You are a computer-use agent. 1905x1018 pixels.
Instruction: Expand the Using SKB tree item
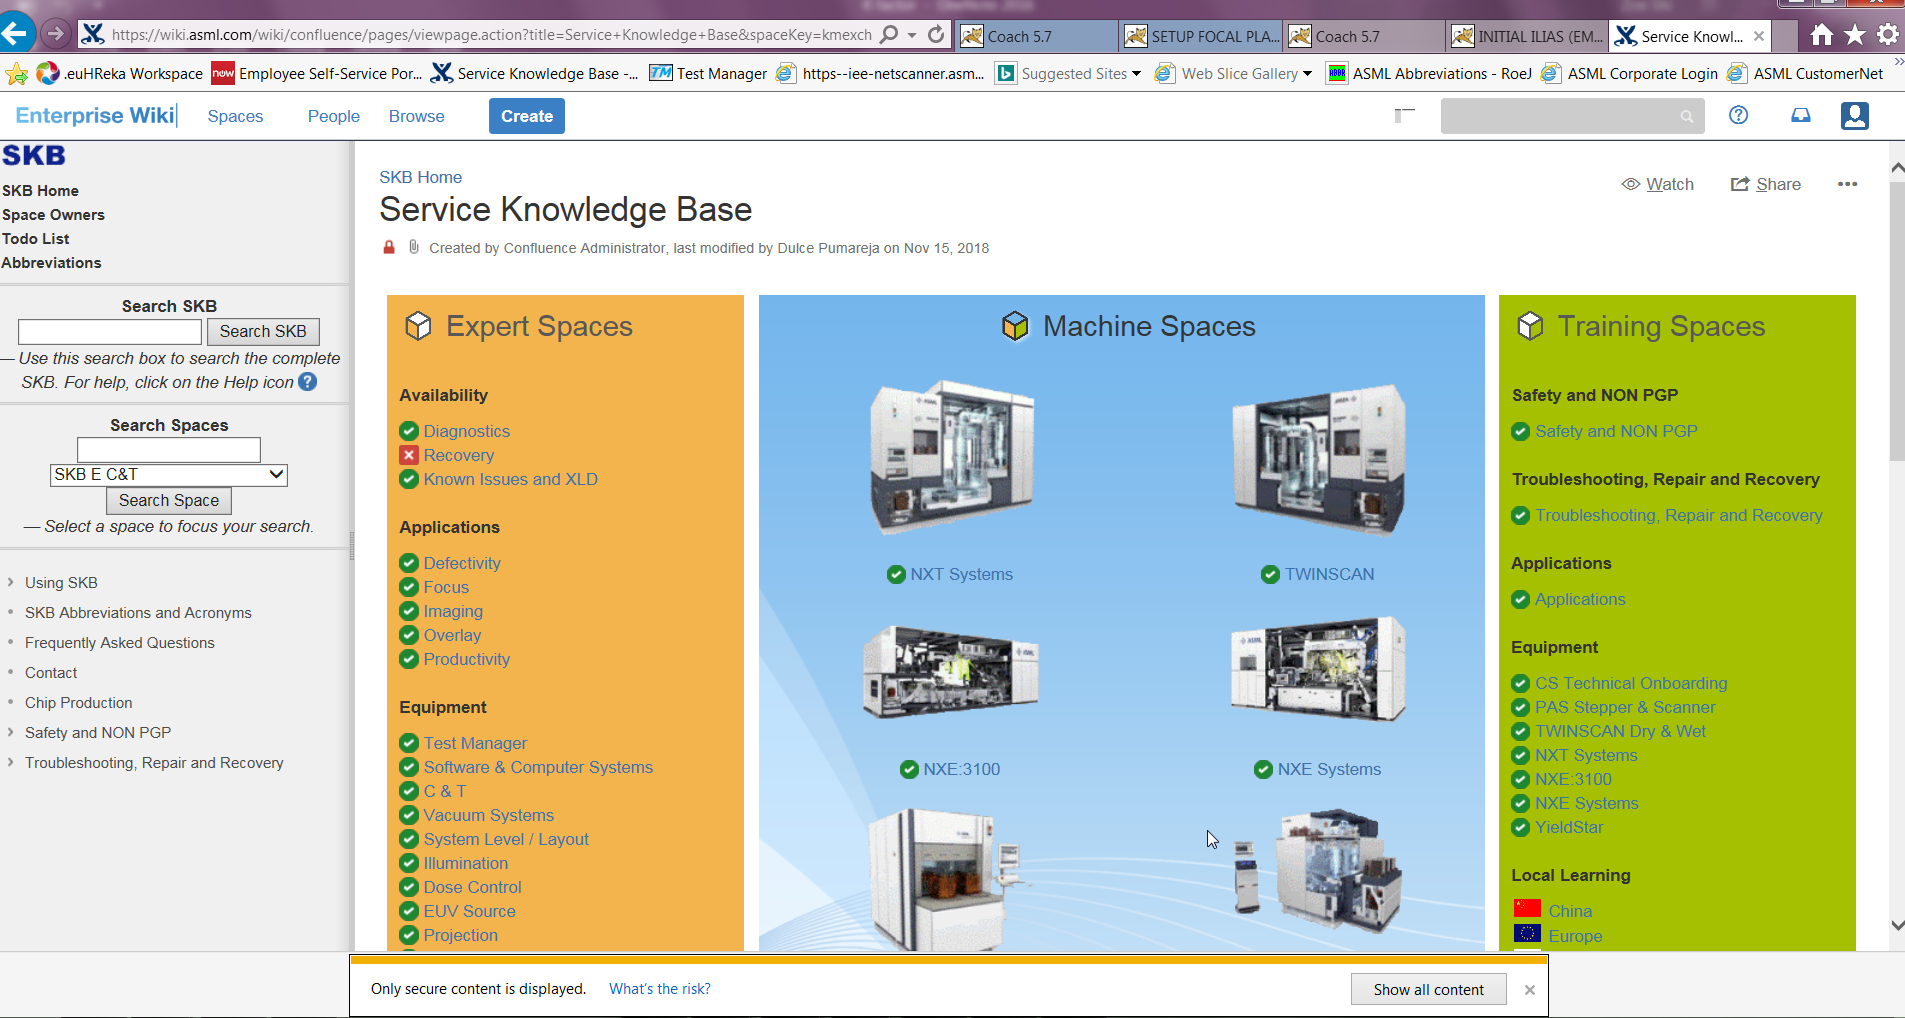click(10, 582)
